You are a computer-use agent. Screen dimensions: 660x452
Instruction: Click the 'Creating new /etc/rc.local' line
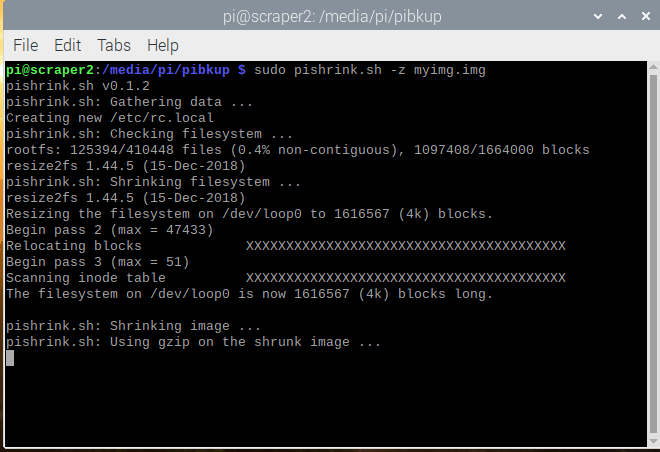tap(110, 118)
